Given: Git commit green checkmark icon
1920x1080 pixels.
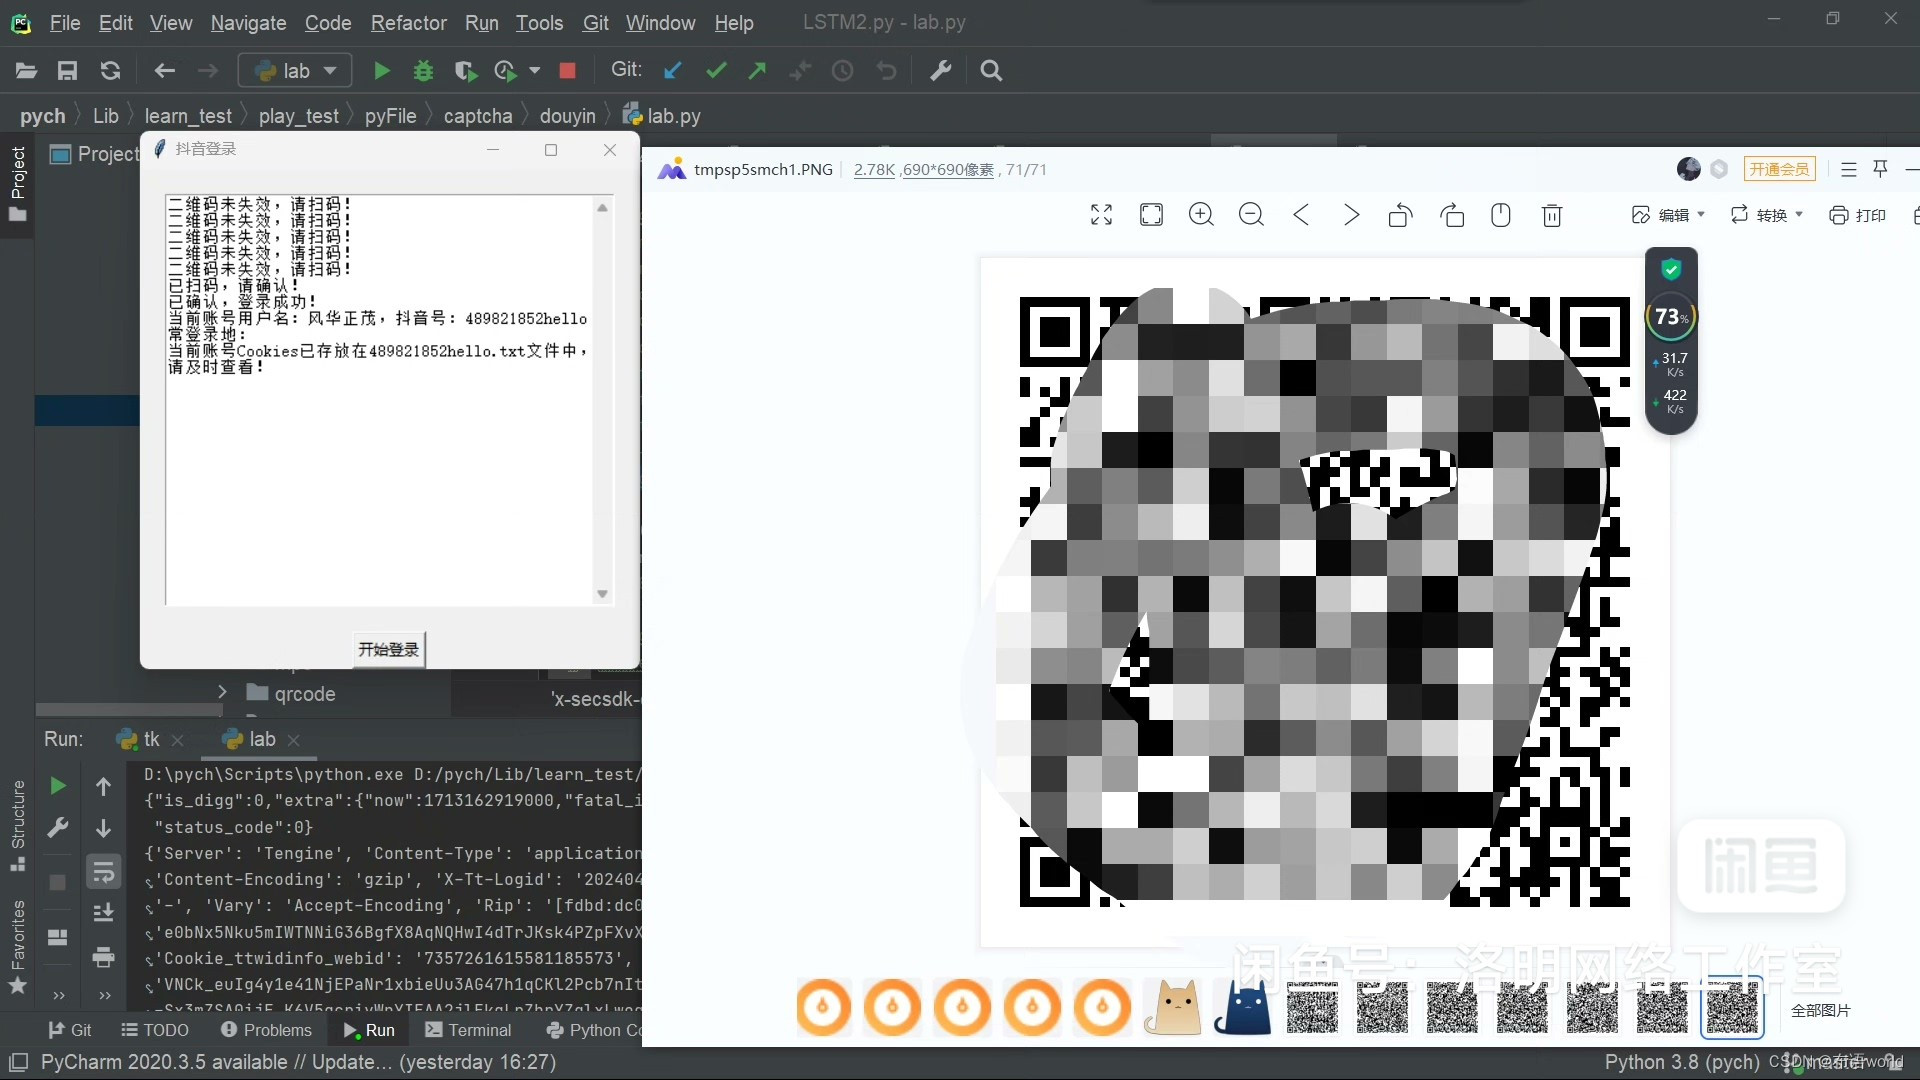Looking at the screenshot, I should [x=716, y=70].
